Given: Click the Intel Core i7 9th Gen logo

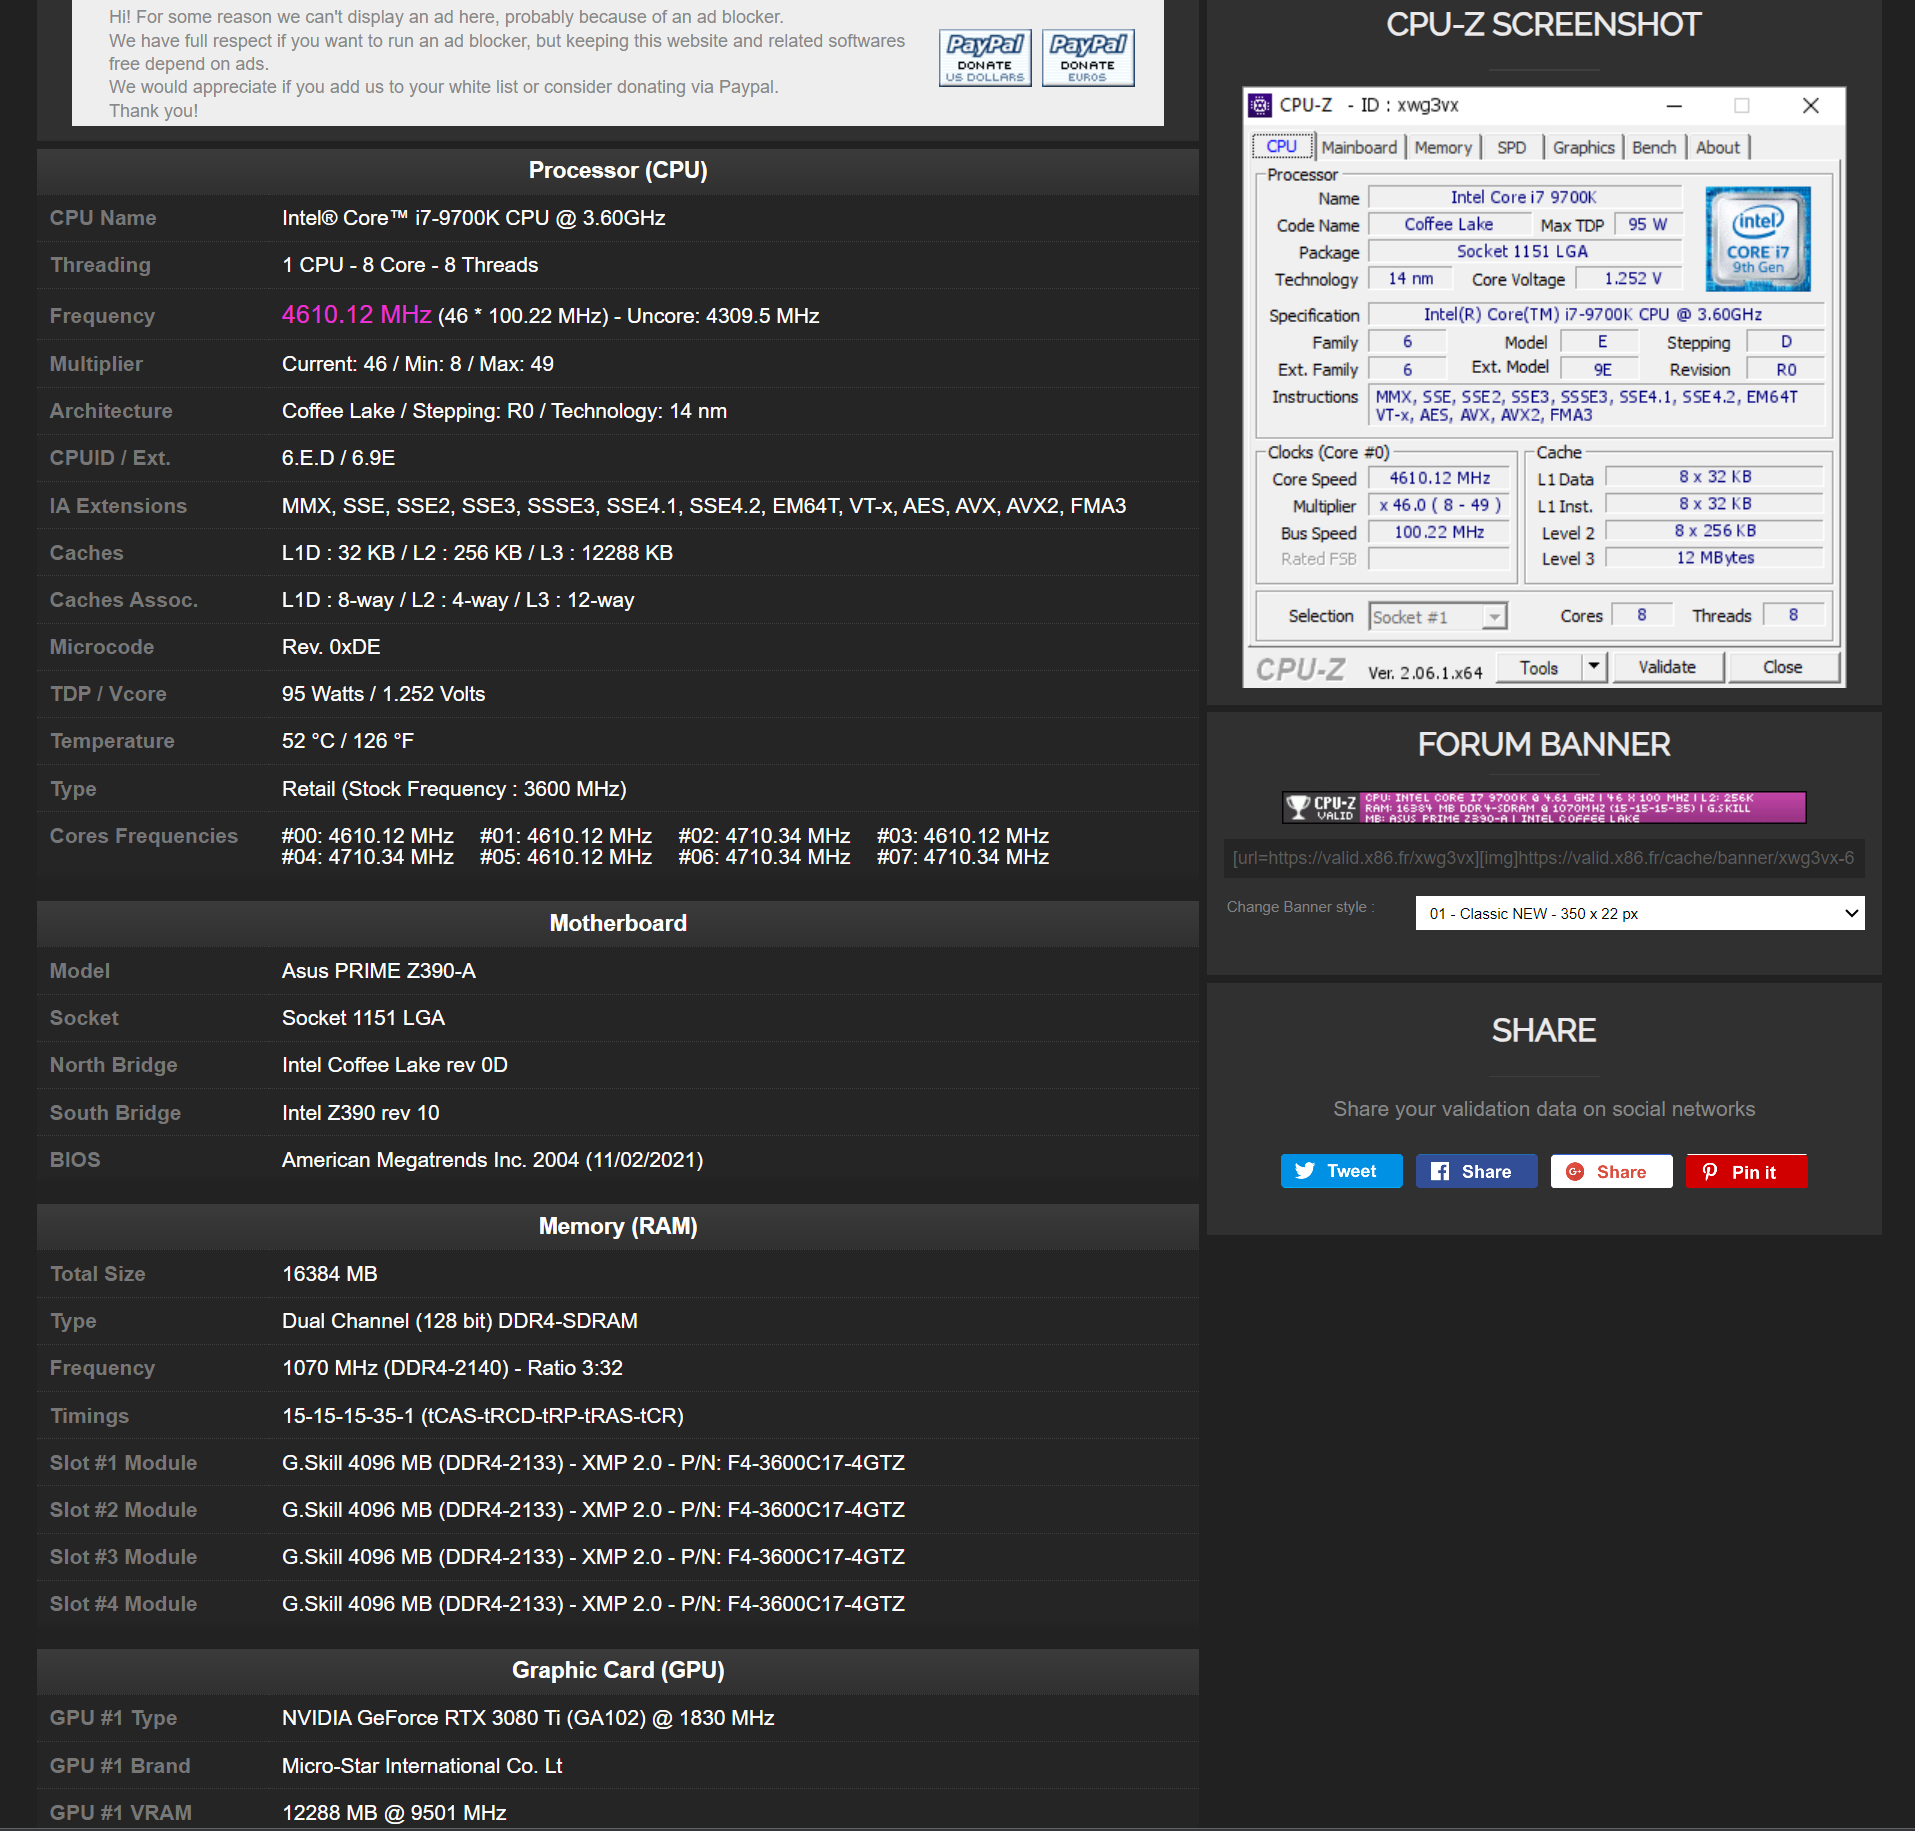Looking at the screenshot, I should tap(1758, 240).
